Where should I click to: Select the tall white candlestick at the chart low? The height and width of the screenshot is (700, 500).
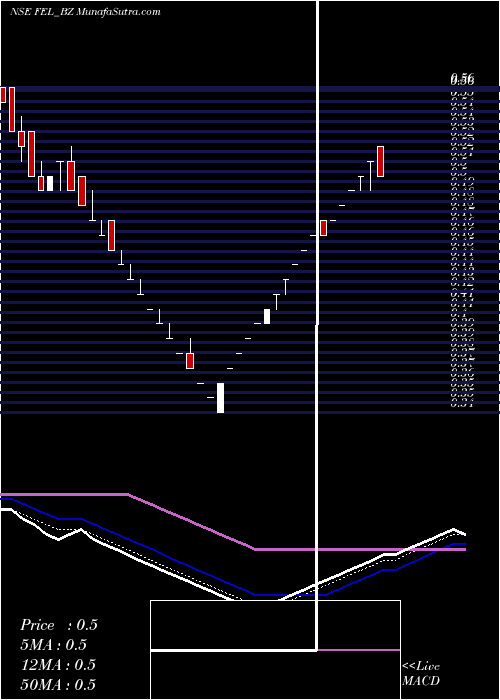point(221,398)
